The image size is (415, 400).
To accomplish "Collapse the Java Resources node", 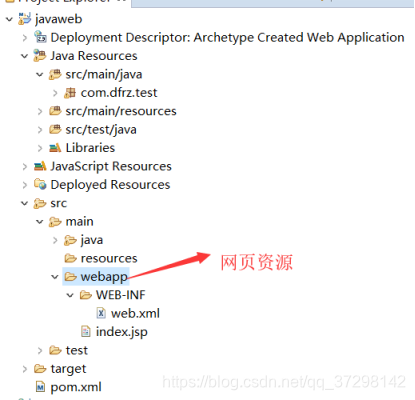I will (24, 56).
